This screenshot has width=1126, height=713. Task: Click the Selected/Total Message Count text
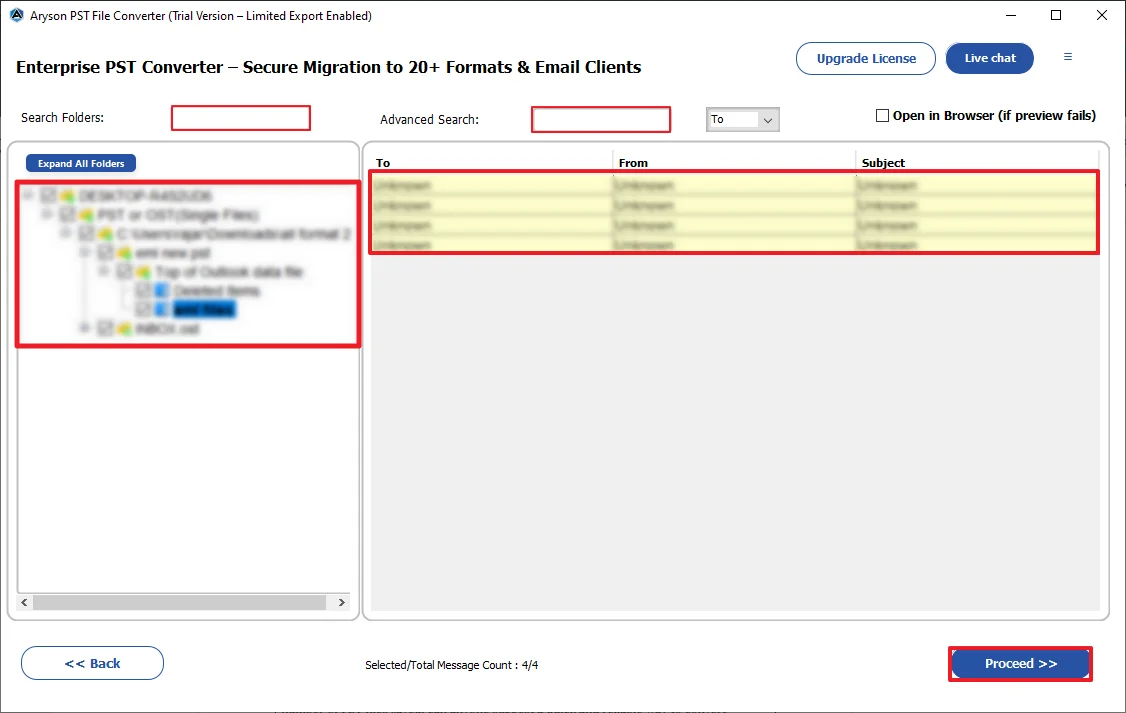coord(452,665)
